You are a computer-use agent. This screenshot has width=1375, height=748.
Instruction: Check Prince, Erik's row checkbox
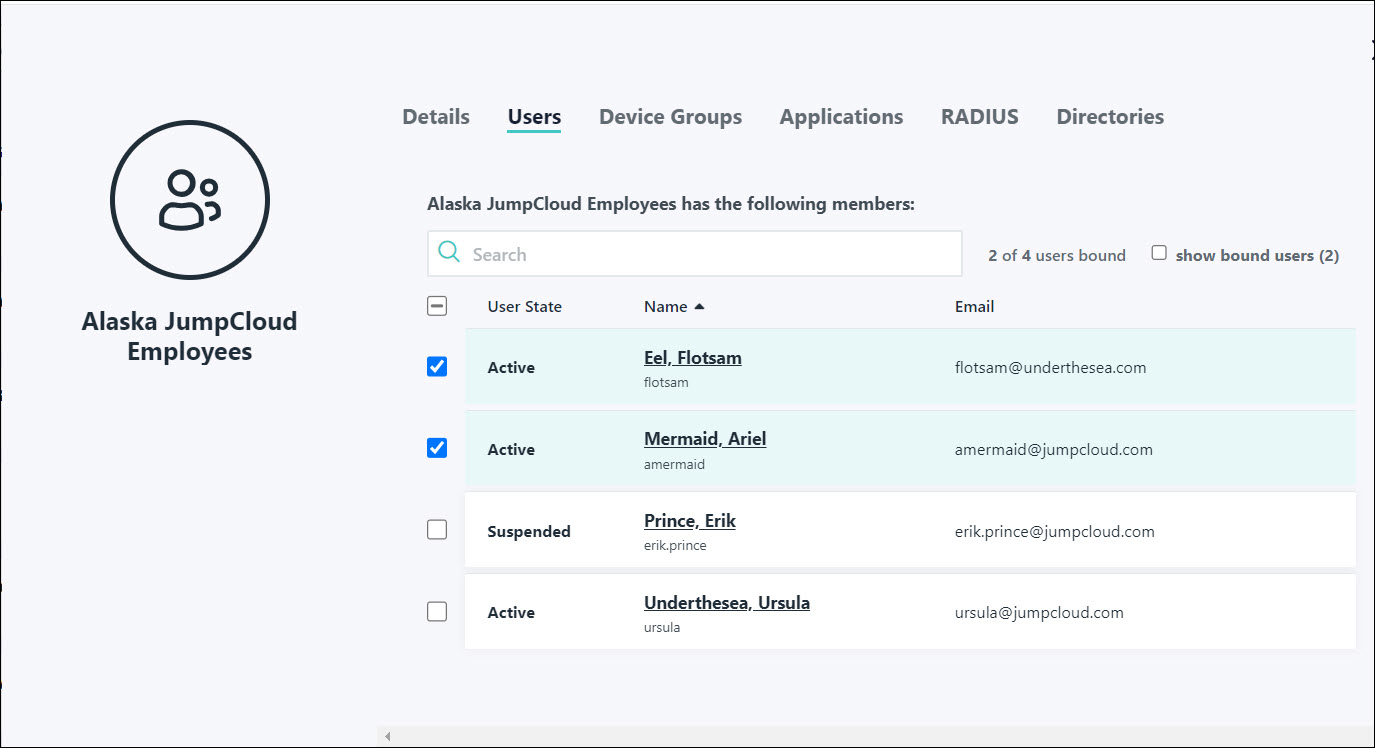pyautogui.click(x=437, y=529)
